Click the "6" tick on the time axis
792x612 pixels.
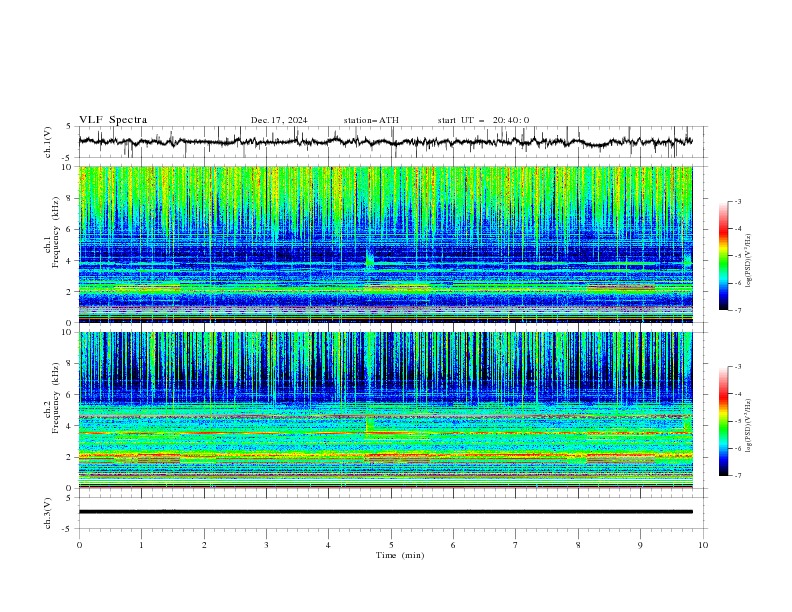pos(453,545)
